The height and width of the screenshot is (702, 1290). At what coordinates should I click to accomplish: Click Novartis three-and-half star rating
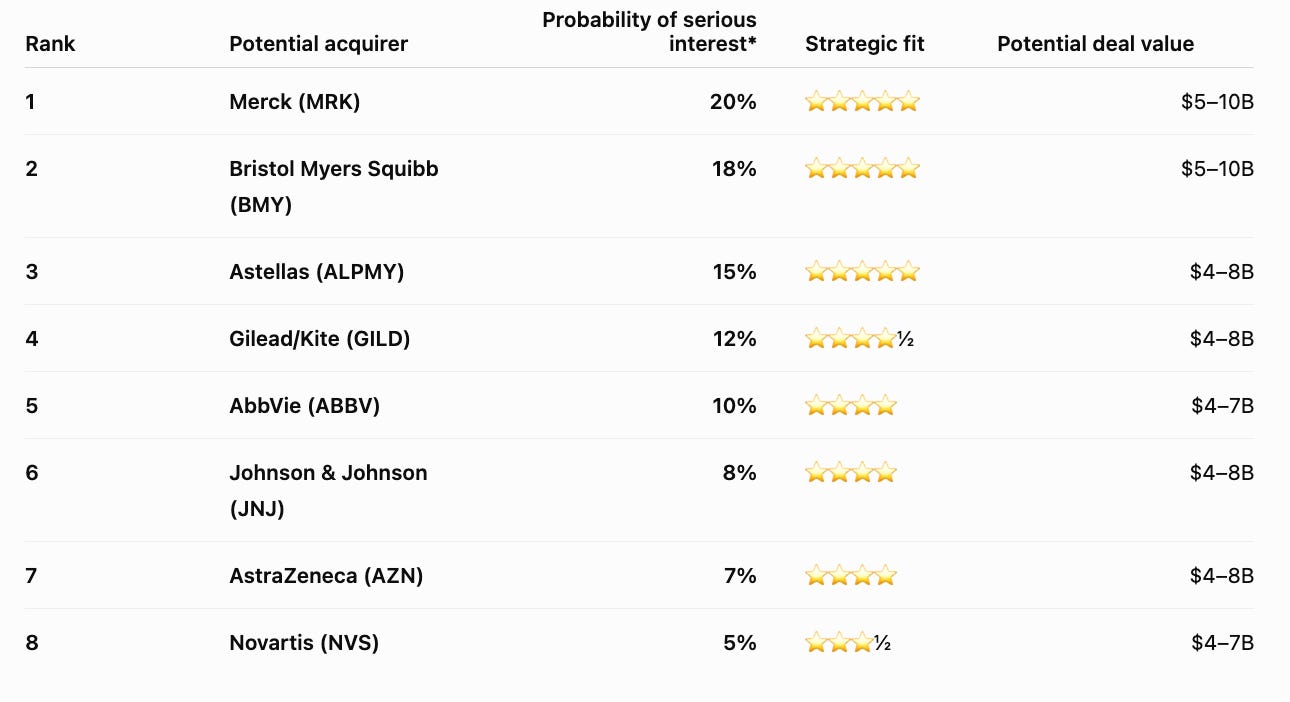(848, 643)
